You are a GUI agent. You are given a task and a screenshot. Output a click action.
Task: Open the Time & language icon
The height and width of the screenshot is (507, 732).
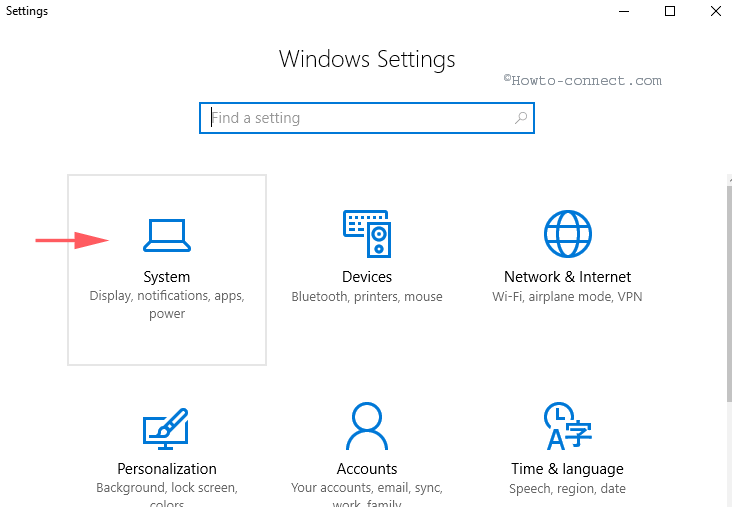coord(568,426)
